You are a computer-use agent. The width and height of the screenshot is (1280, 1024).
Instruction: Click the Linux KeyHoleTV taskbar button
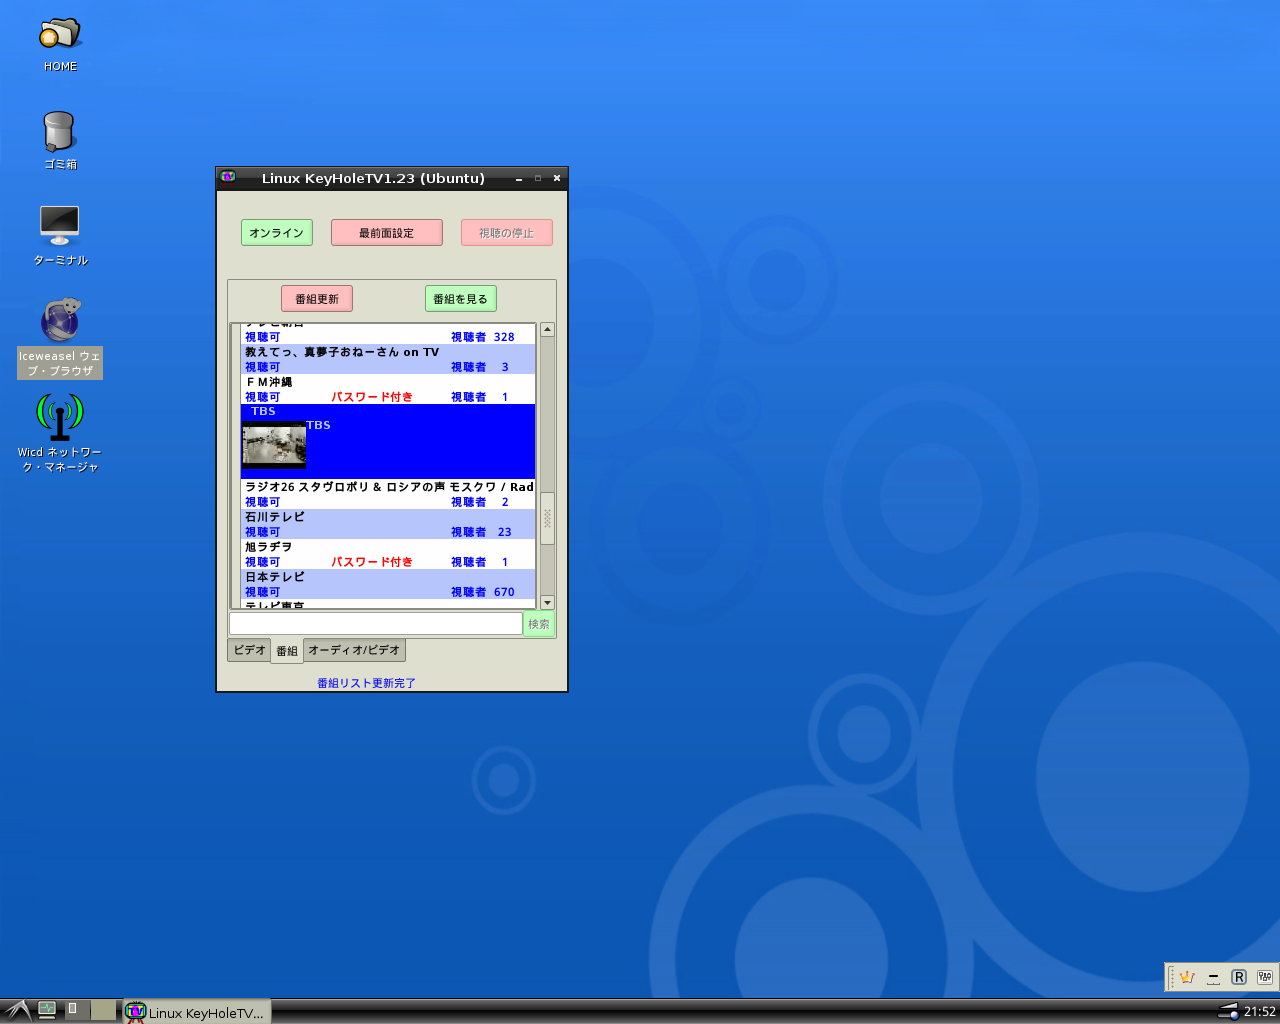pyautogui.click(x=196, y=1012)
